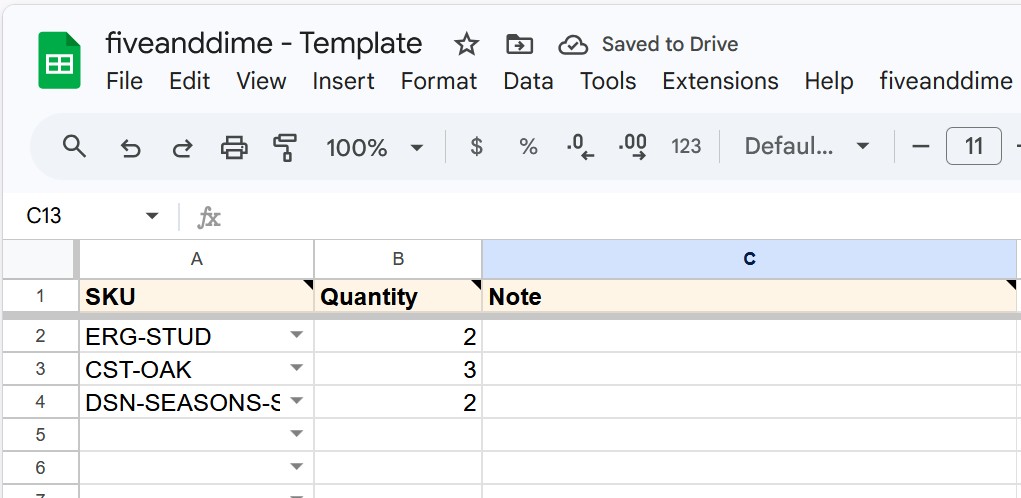
Task: Open the ERG-STUD SKU dropdown arrow
Action: (x=296, y=335)
